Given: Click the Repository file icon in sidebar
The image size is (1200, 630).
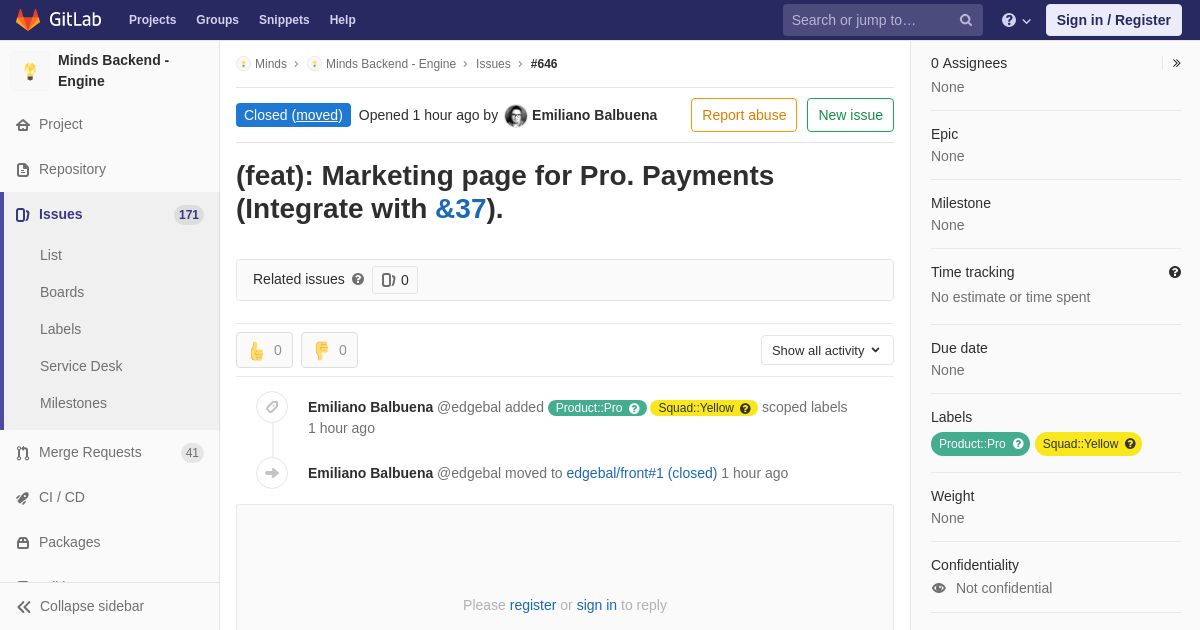Looking at the screenshot, I should point(23,170).
